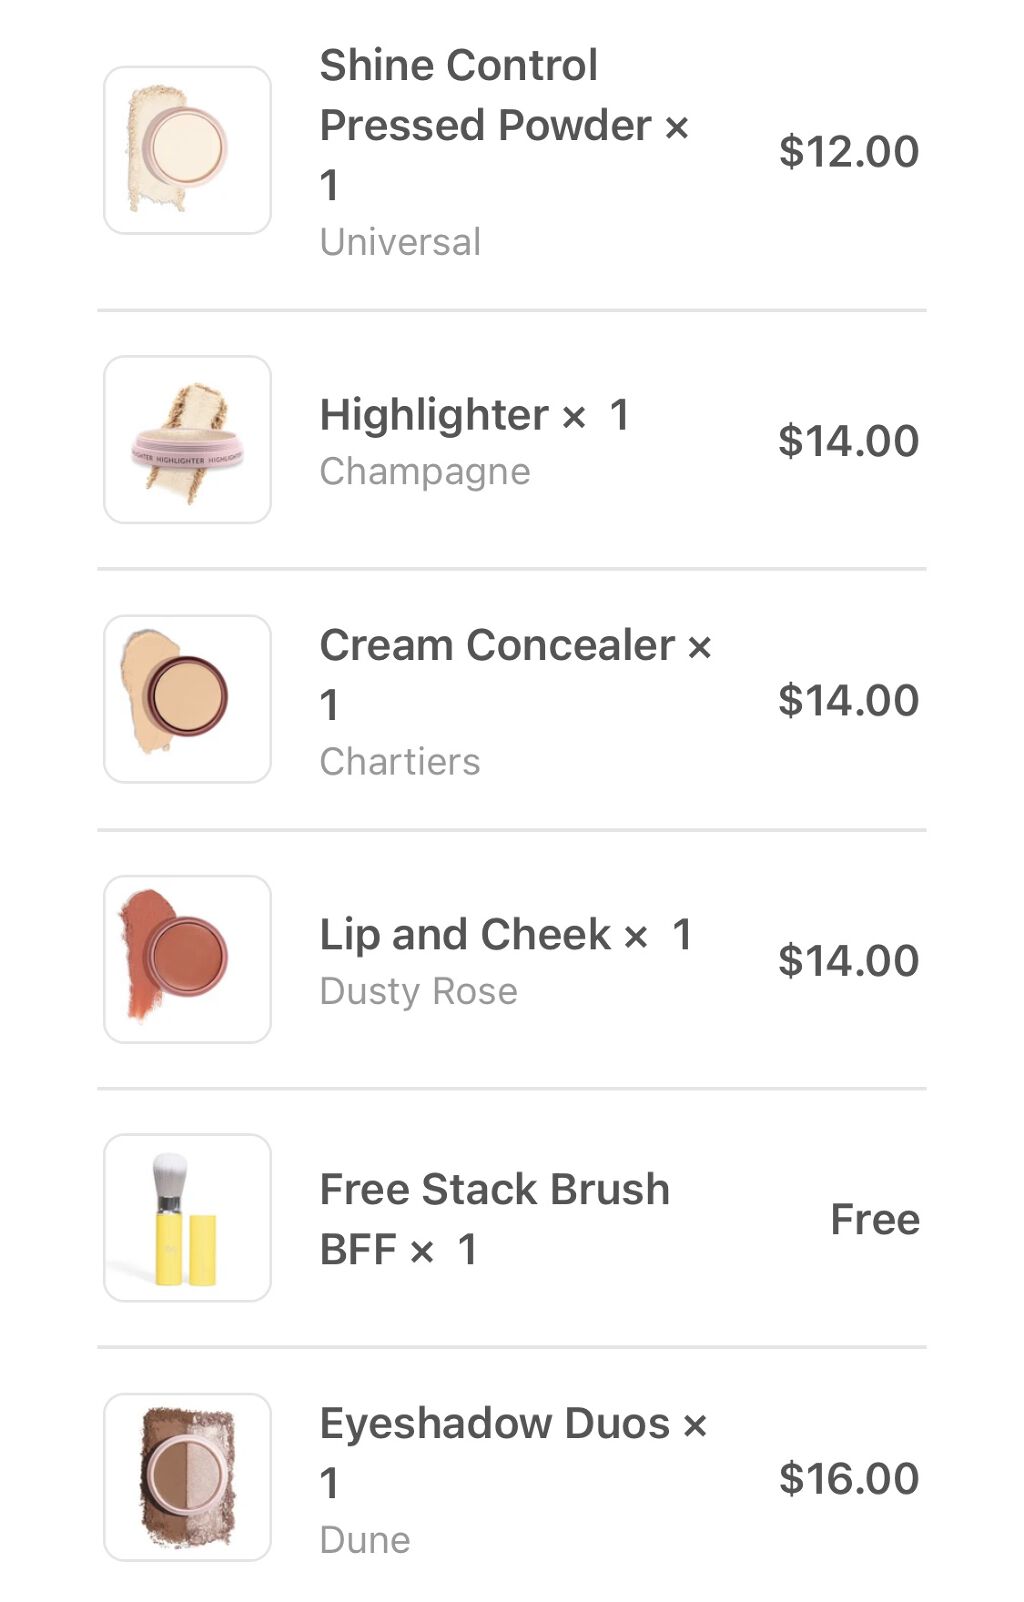Tap the Dusty Rose shade label

coord(418,991)
